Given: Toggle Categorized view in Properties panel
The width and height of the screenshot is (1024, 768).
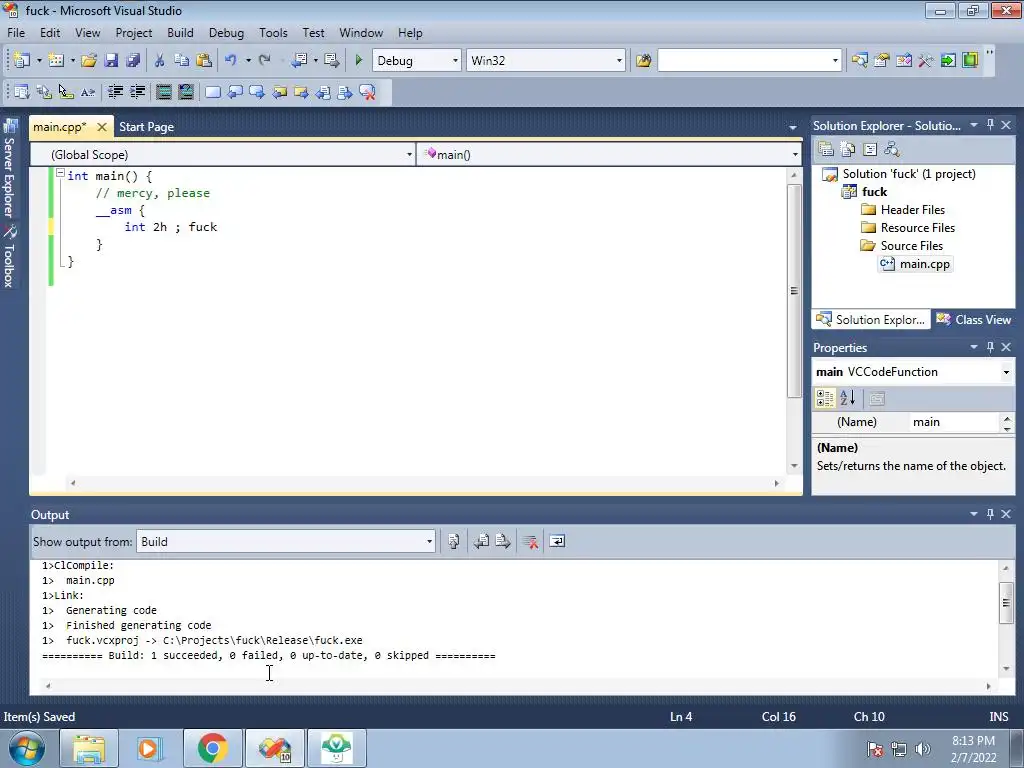Looking at the screenshot, I should point(825,398).
